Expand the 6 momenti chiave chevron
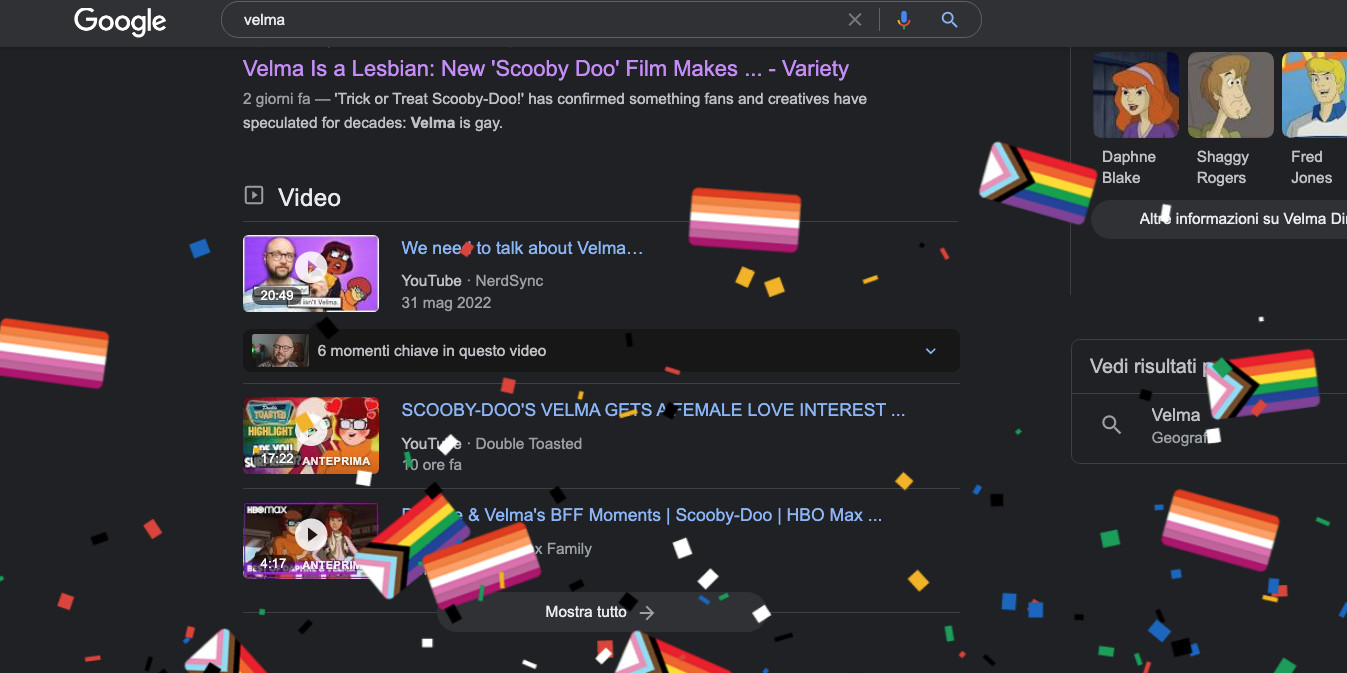 tap(930, 351)
